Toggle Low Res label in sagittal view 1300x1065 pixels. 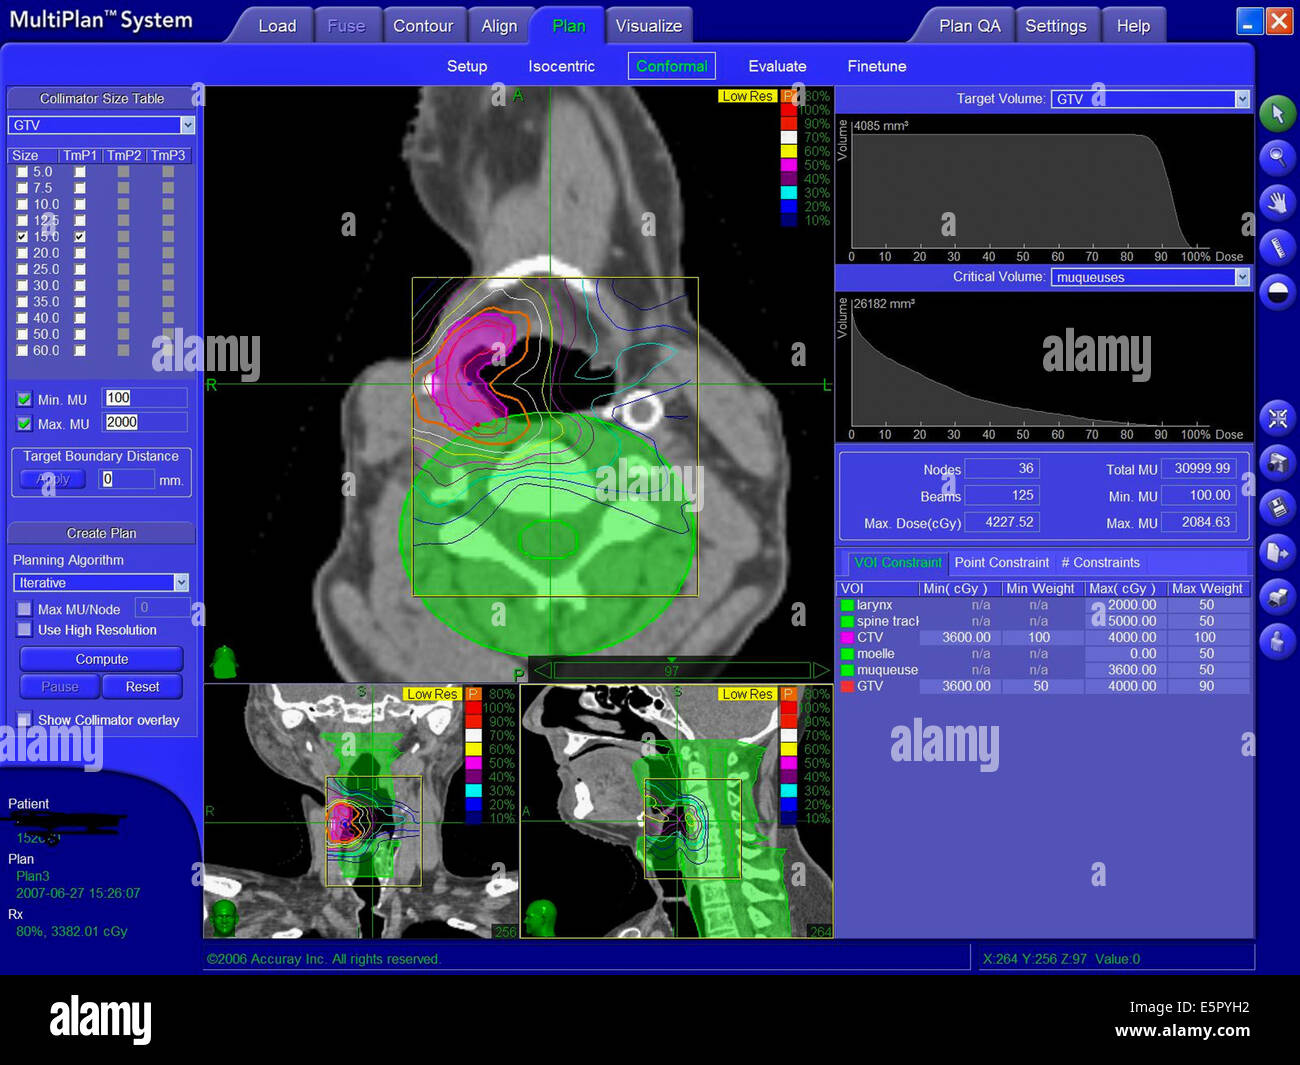(x=747, y=694)
